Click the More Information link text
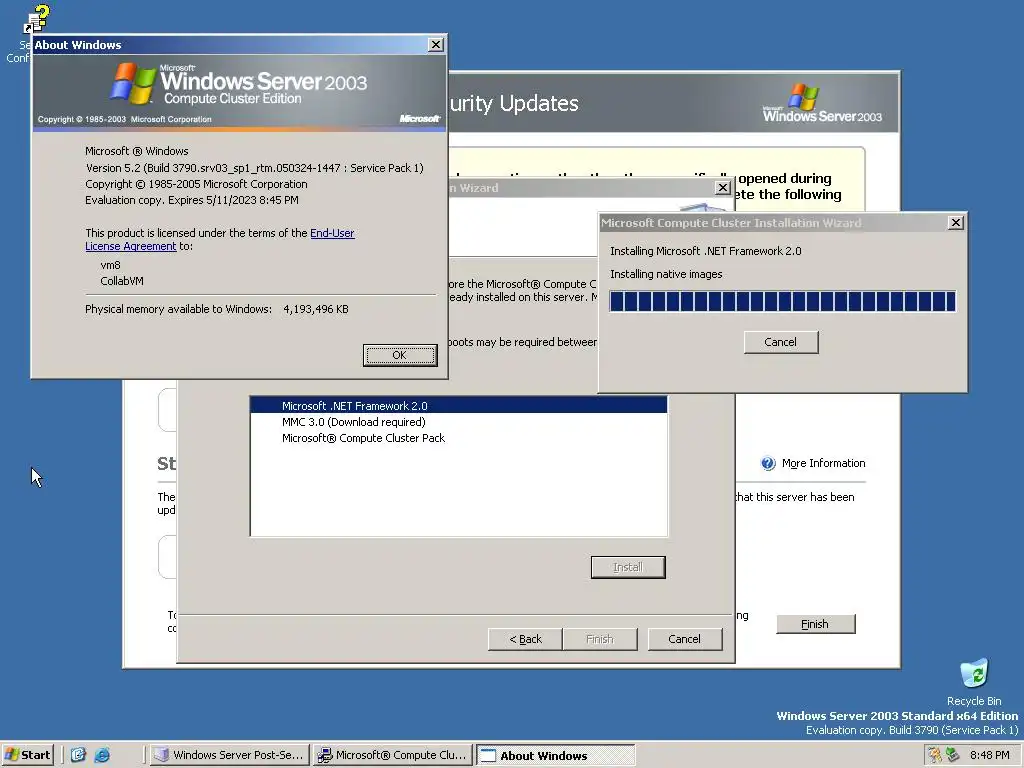The image size is (1024, 768). [x=824, y=463]
